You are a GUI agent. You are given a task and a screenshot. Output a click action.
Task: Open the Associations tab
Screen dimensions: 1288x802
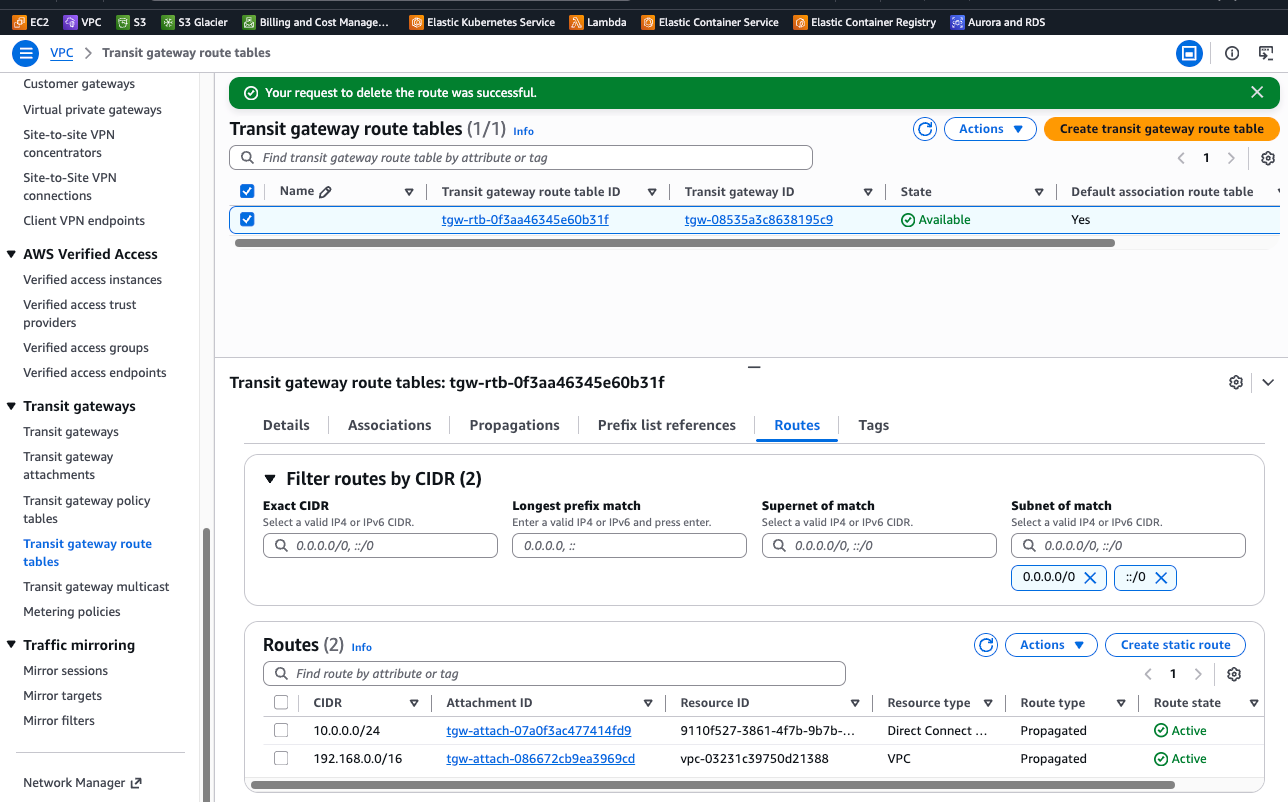coord(389,425)
